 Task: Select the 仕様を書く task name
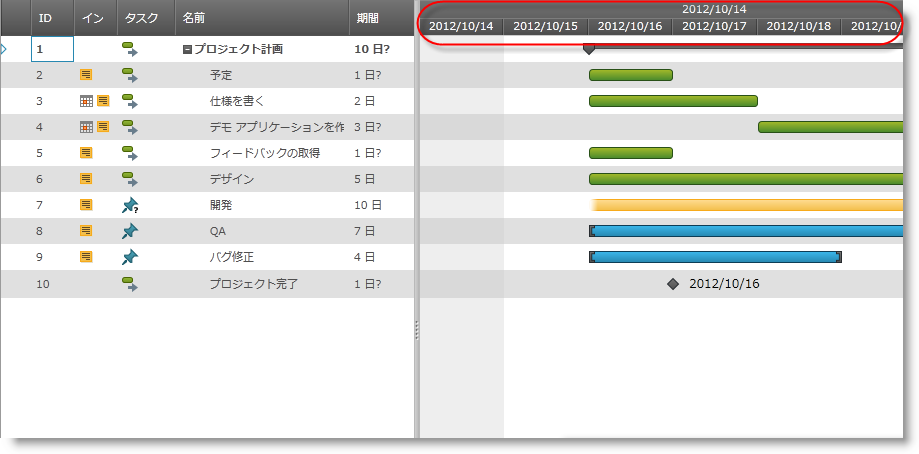[237, 101]
